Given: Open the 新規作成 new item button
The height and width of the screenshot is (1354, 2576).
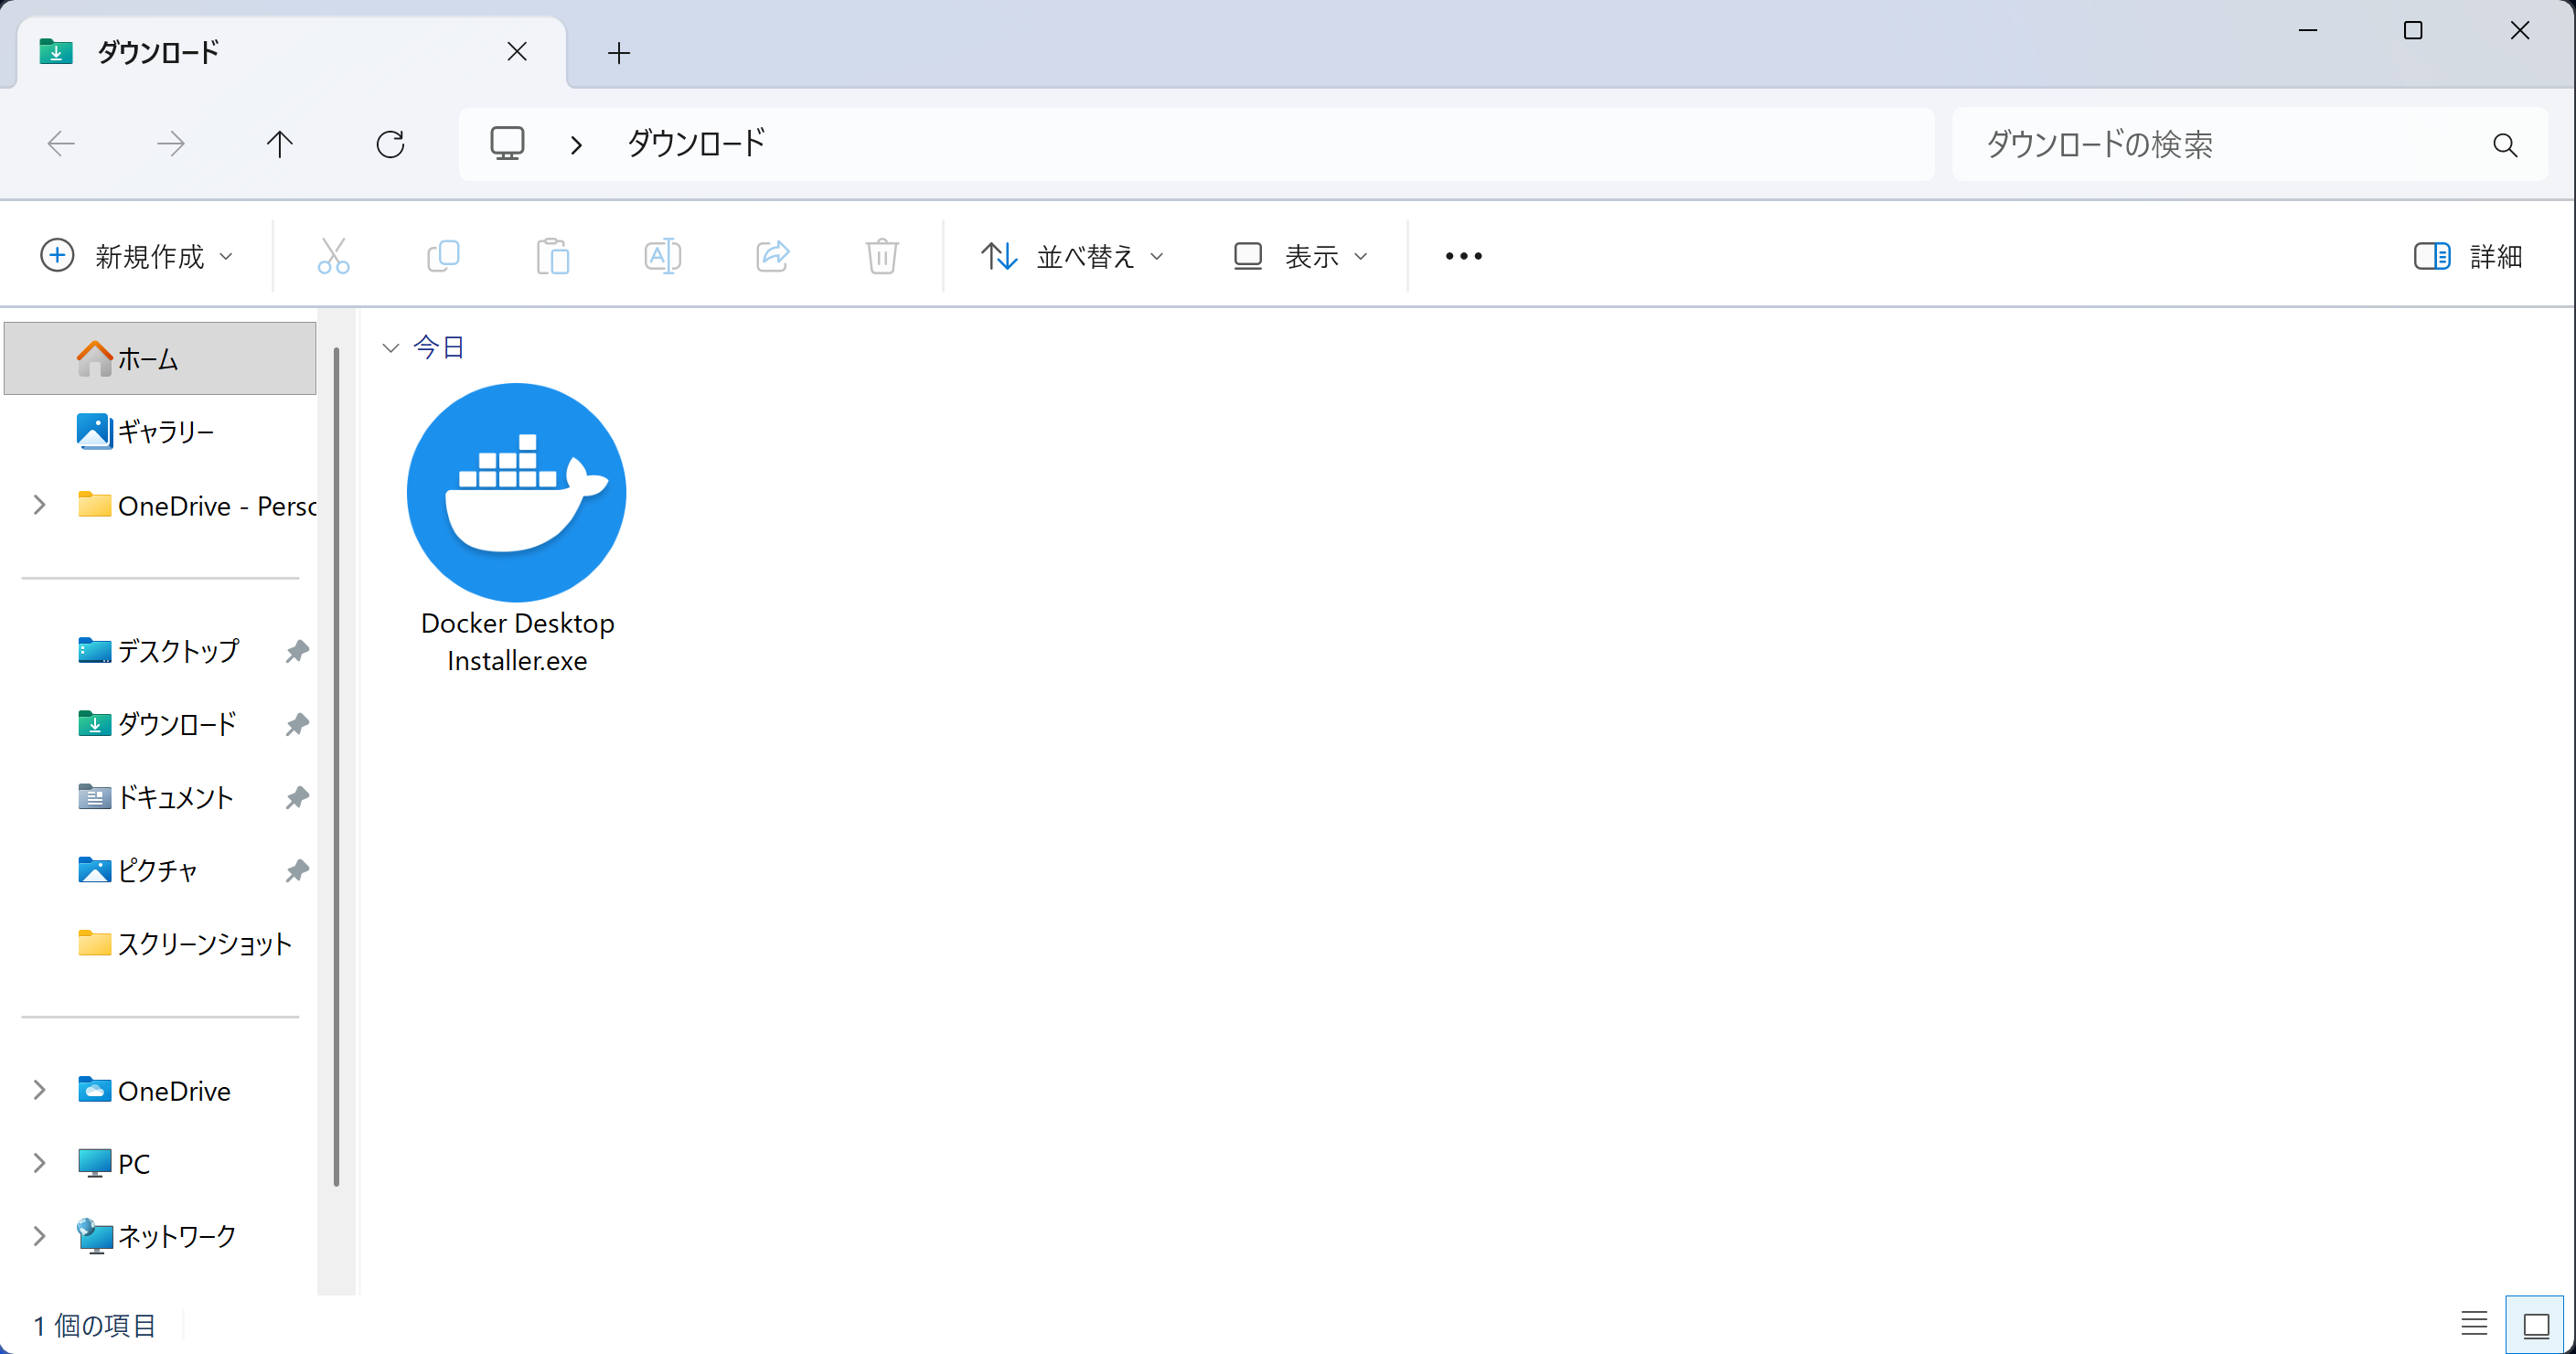Looking at the screenshot, I should pyautogui.click(x=137, y=256).
